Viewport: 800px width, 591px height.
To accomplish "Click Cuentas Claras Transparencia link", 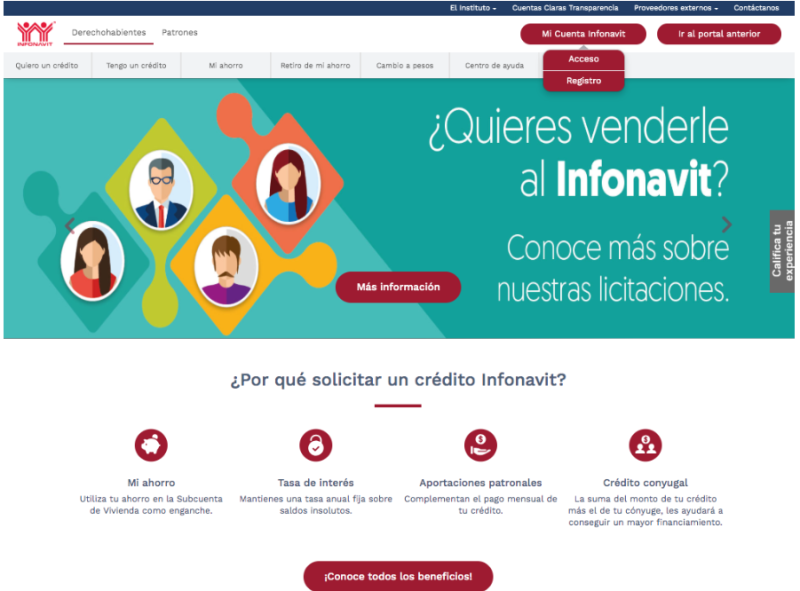I will (x=565, y=8).
